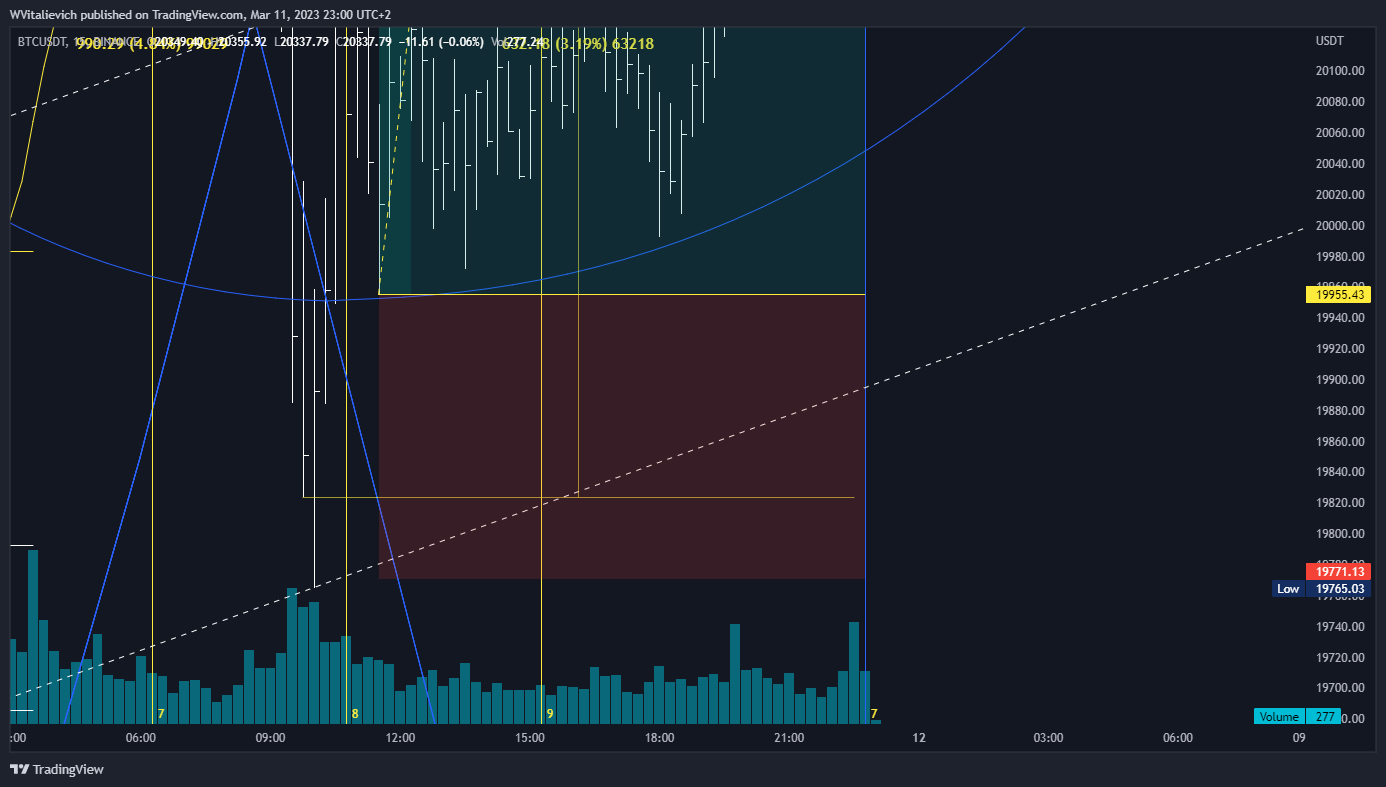Click the yellow 632.48 (3.19%) target label
Image resolution: width=1386 pixels, height=787 pixels.
(x=577, y=43)
